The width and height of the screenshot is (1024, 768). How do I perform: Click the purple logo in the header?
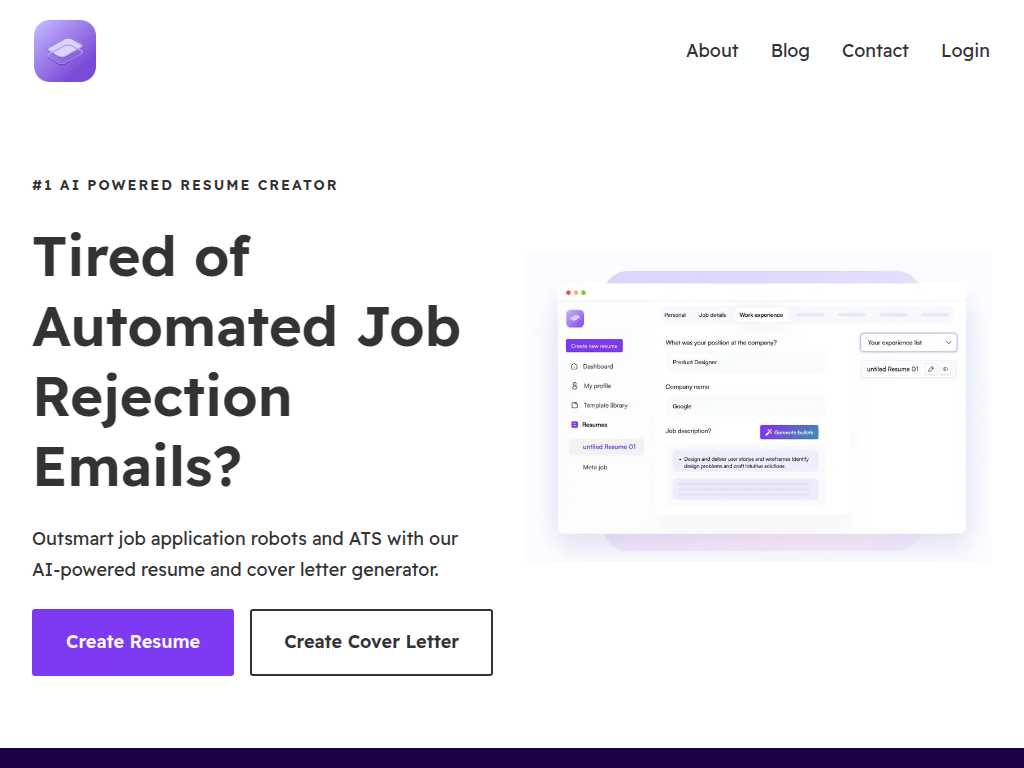coord(65,51)
